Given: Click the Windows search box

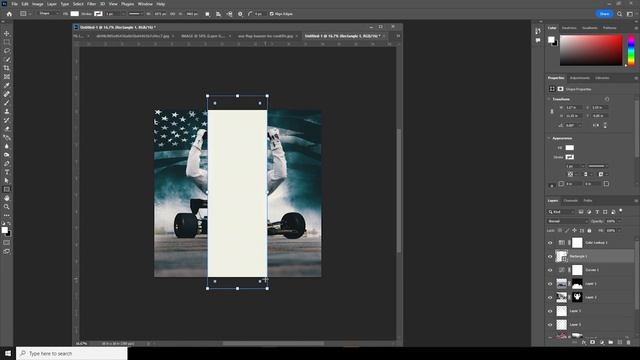Looking at the screenshot, I should [x=72, y=353].
